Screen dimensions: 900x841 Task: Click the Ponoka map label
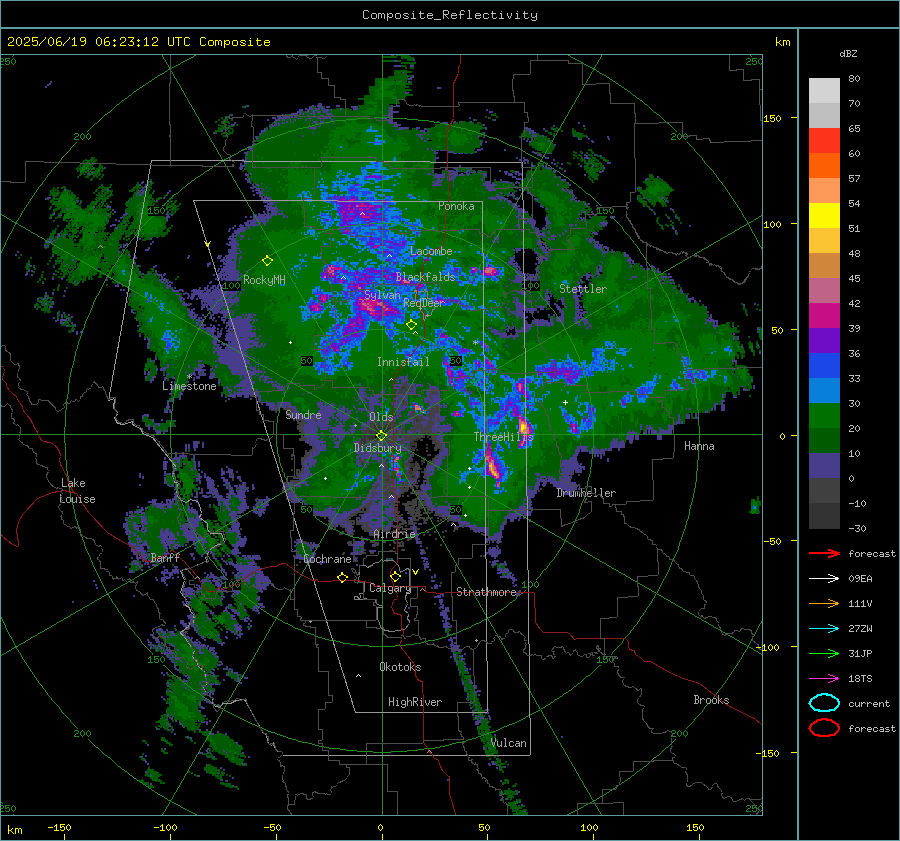456,206
